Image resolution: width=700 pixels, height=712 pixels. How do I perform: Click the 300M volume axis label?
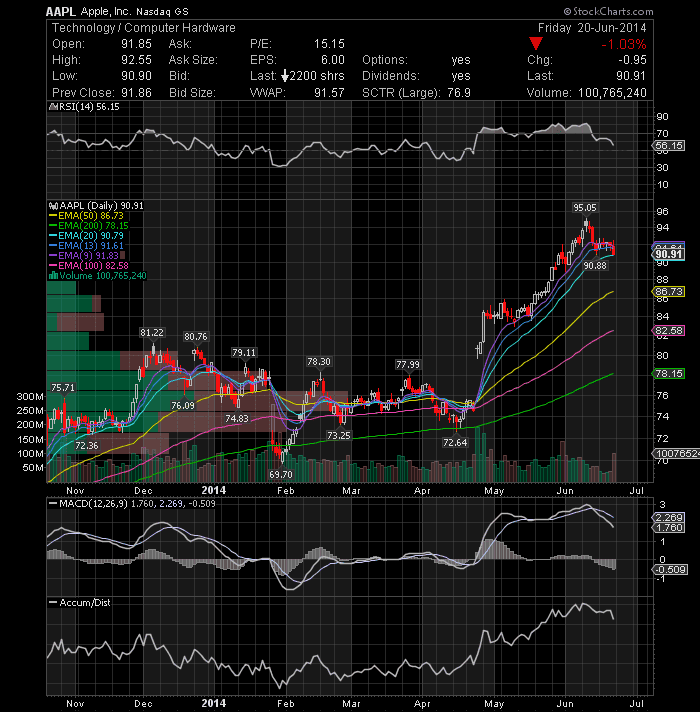coord(30,396)
